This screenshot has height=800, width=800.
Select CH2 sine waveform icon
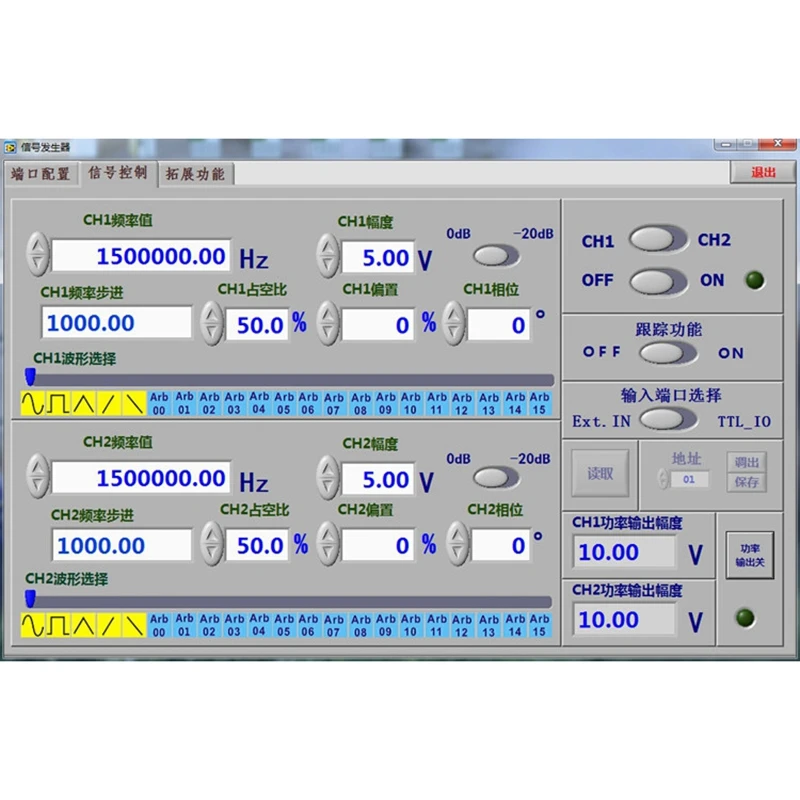pos(33,625)
